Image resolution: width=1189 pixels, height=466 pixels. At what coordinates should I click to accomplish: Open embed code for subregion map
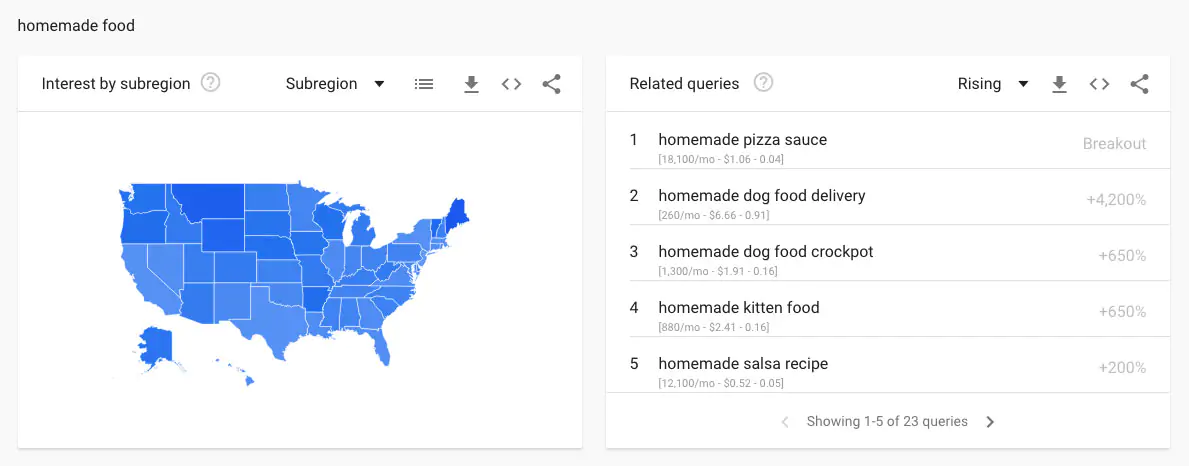pos(511,84)
